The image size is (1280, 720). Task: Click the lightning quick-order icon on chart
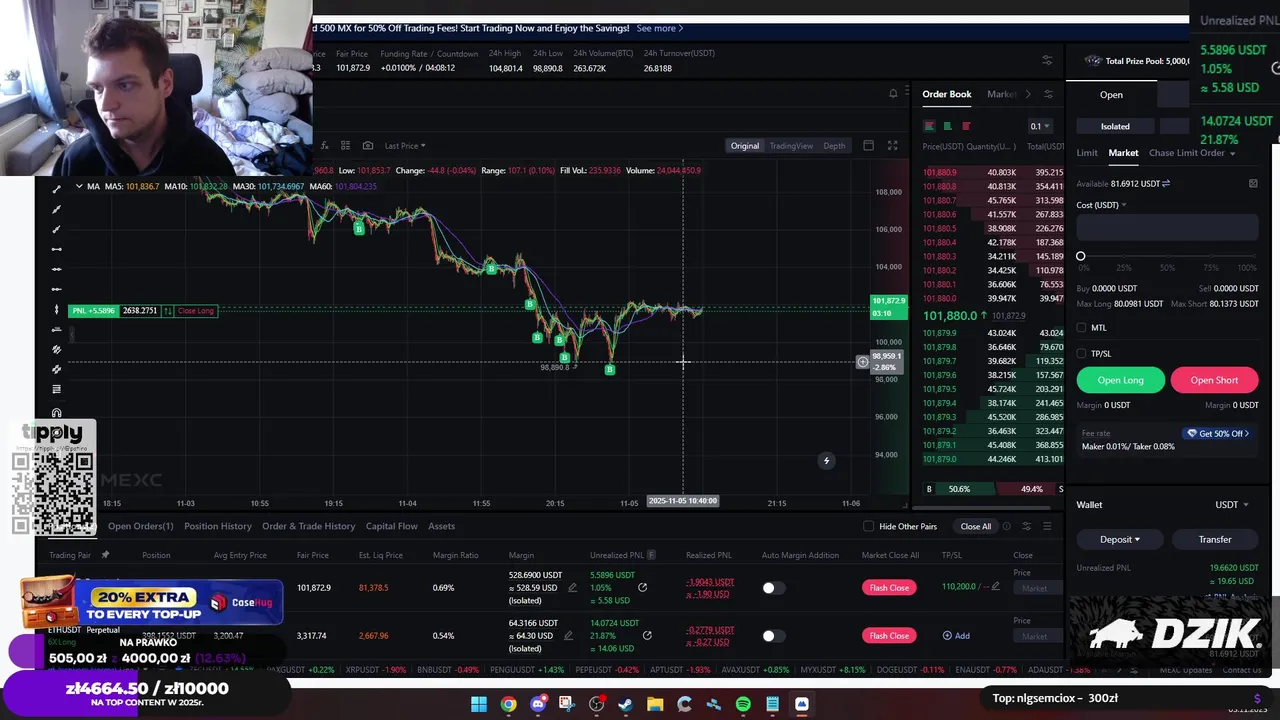click(x=826, y=461)
